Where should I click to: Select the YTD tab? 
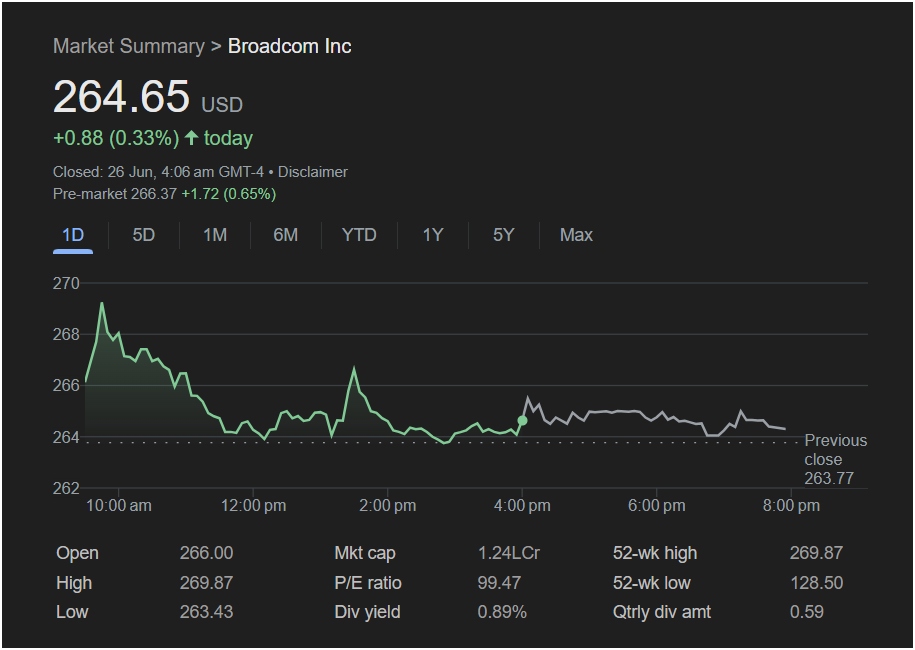point(359,235)
